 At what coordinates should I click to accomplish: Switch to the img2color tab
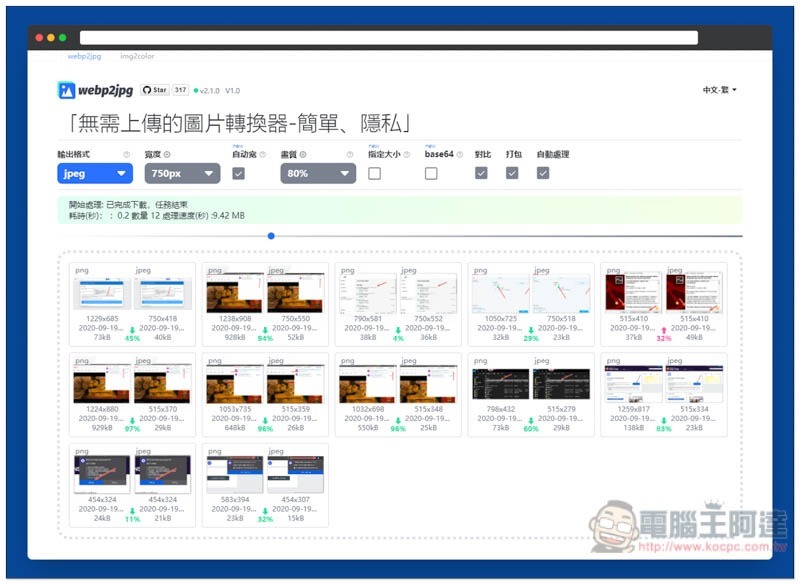138,57
